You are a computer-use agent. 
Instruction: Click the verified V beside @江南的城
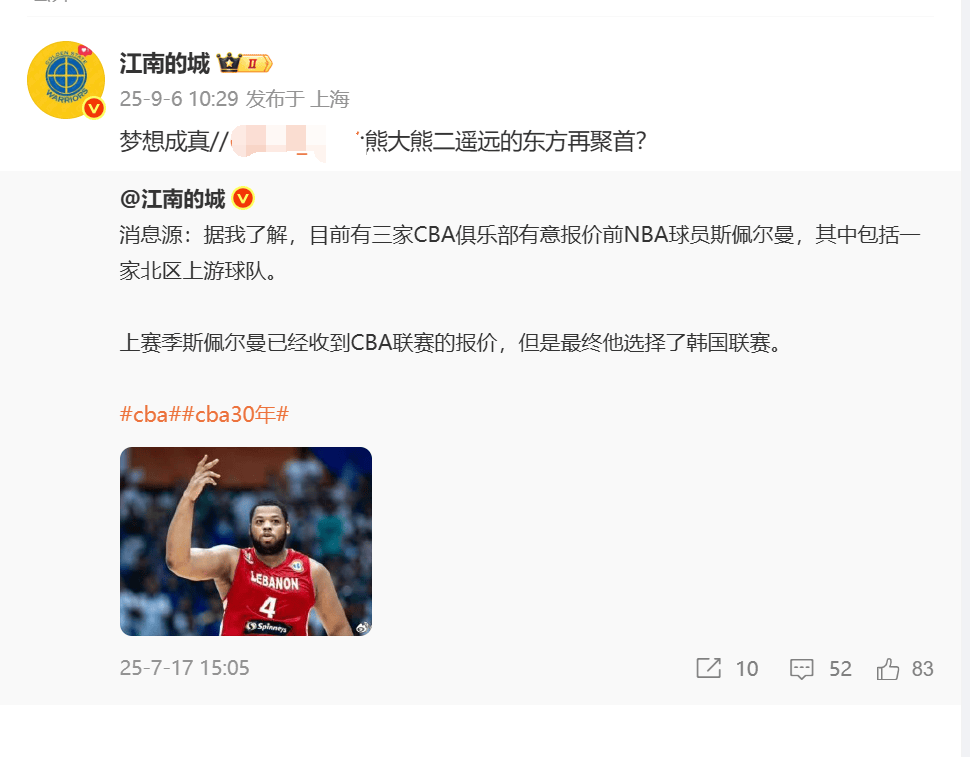coord(243,199)
